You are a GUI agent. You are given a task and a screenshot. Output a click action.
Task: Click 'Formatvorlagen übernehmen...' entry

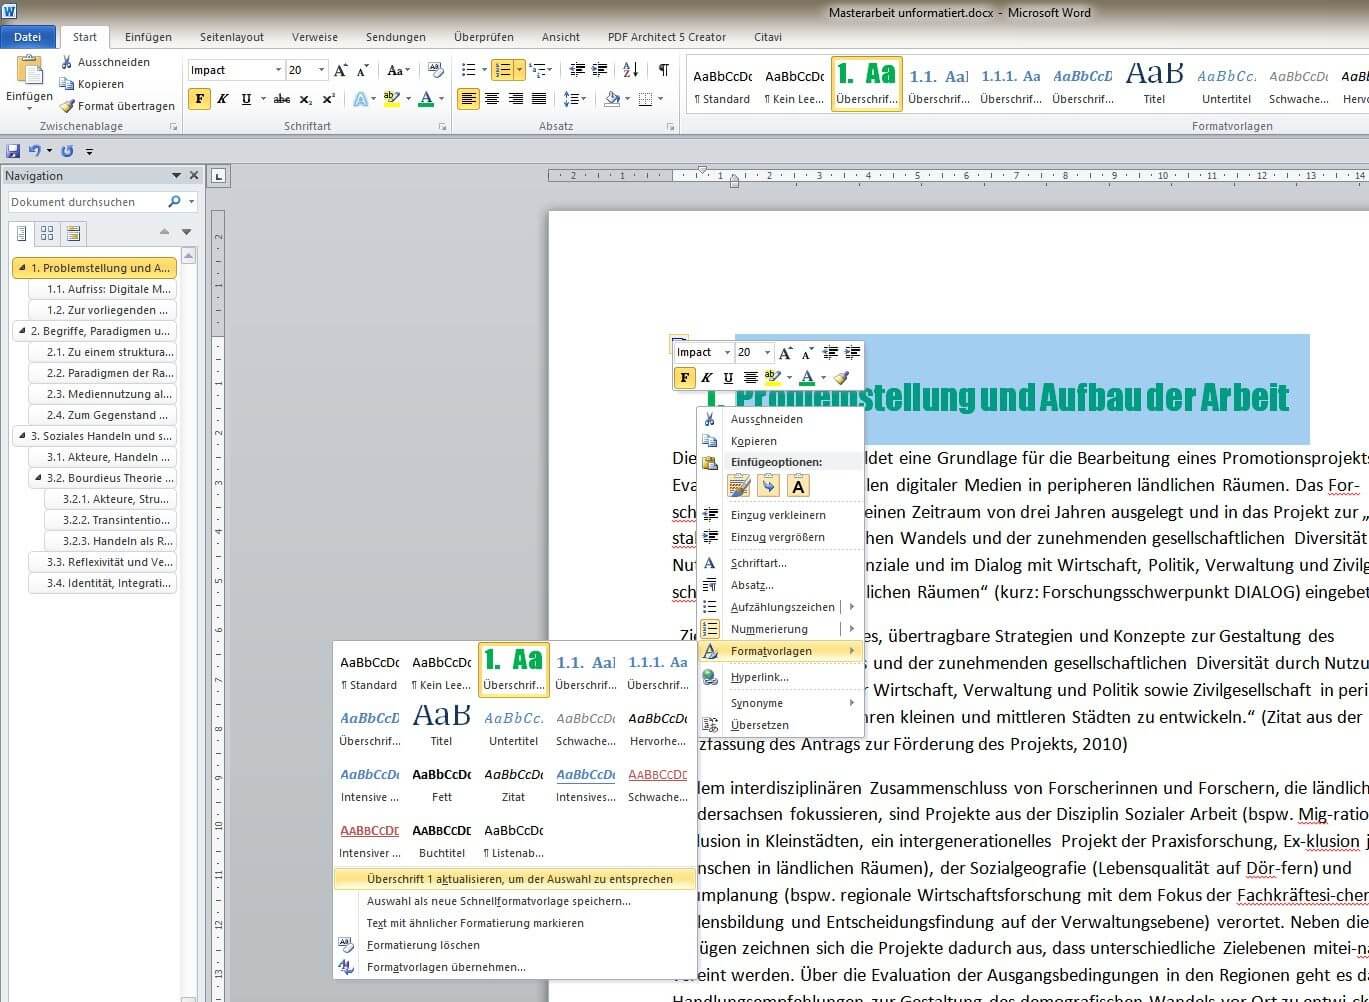(x=515, y=967)
